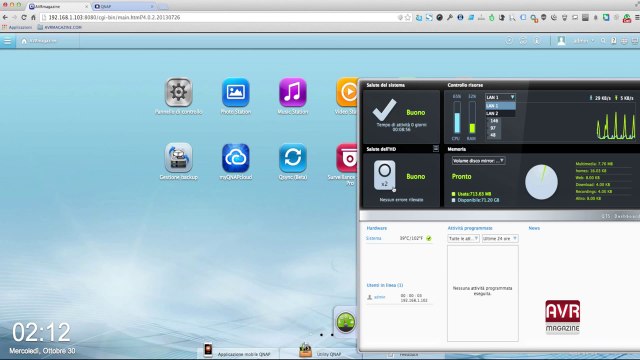Click the network traffic graph

(616, 127)
